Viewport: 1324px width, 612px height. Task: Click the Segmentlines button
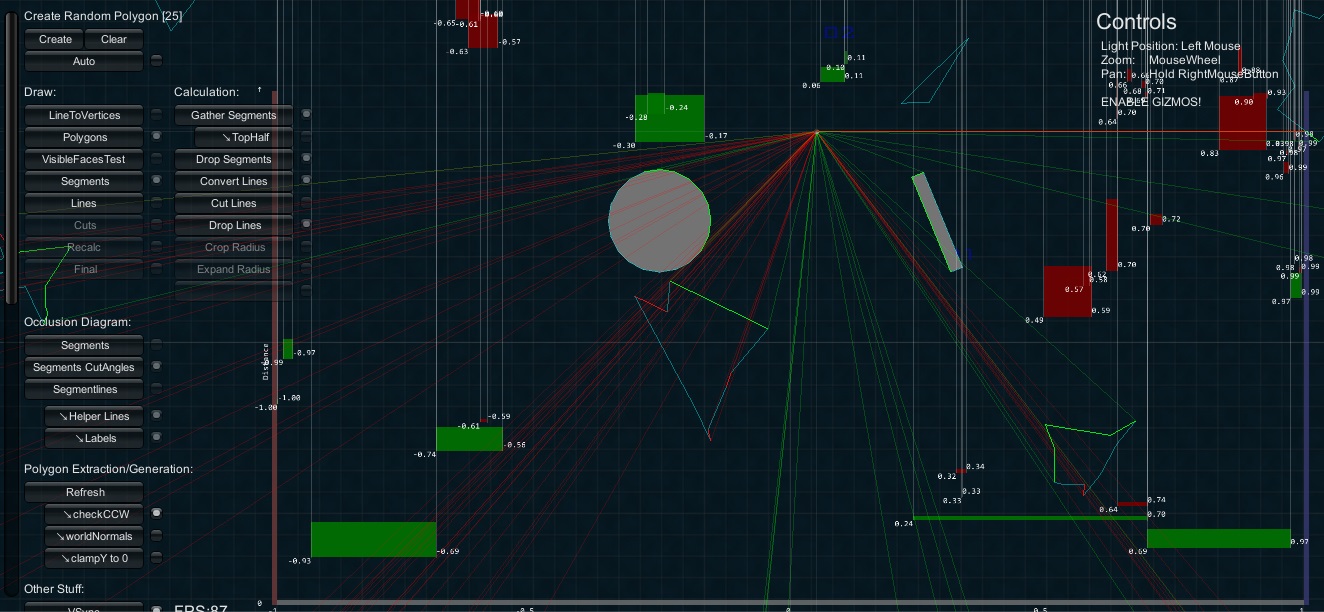[84, 390]
